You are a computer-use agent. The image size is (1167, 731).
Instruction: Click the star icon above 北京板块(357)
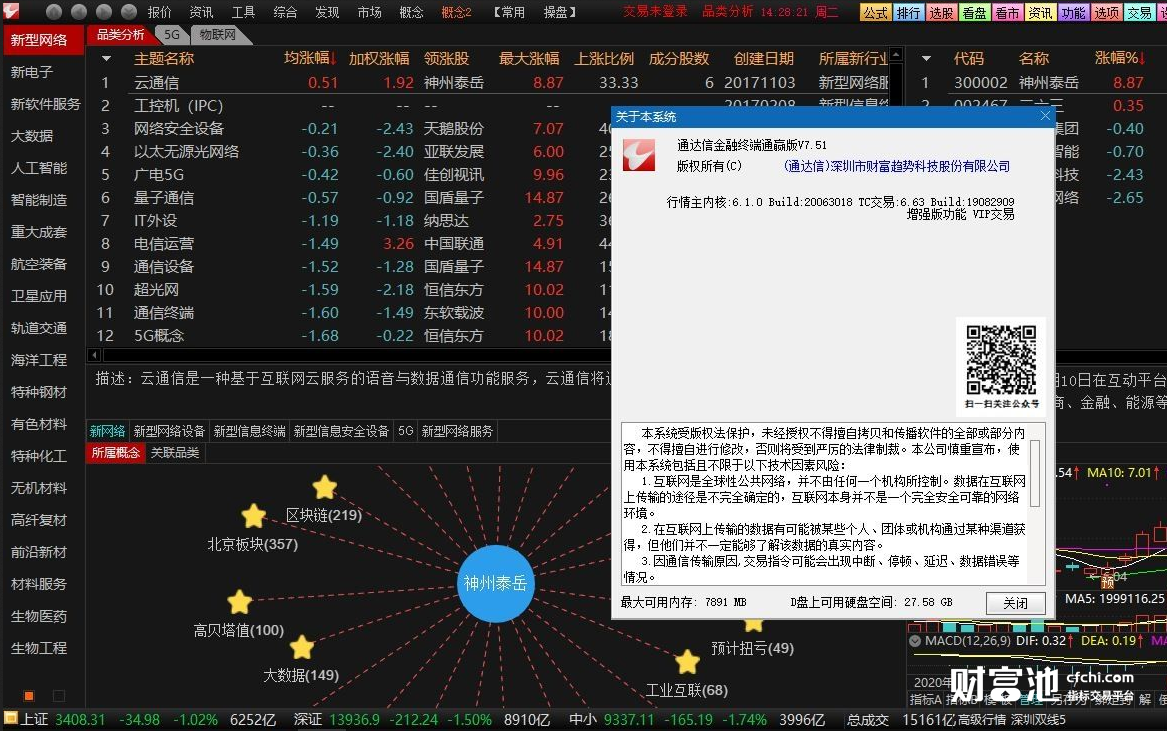(x=254, y=516)
